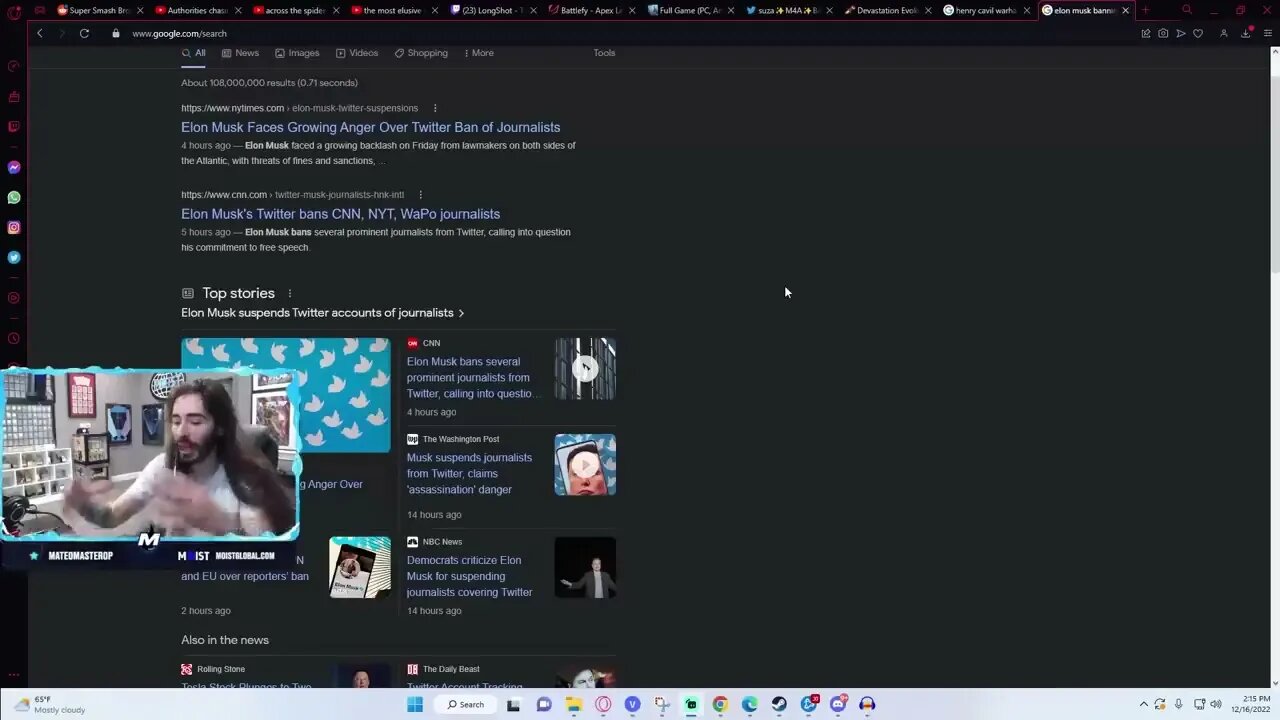Open the GX Cleaner sidebar icon
Viewport: 1280px width, 720px height.
14,97
